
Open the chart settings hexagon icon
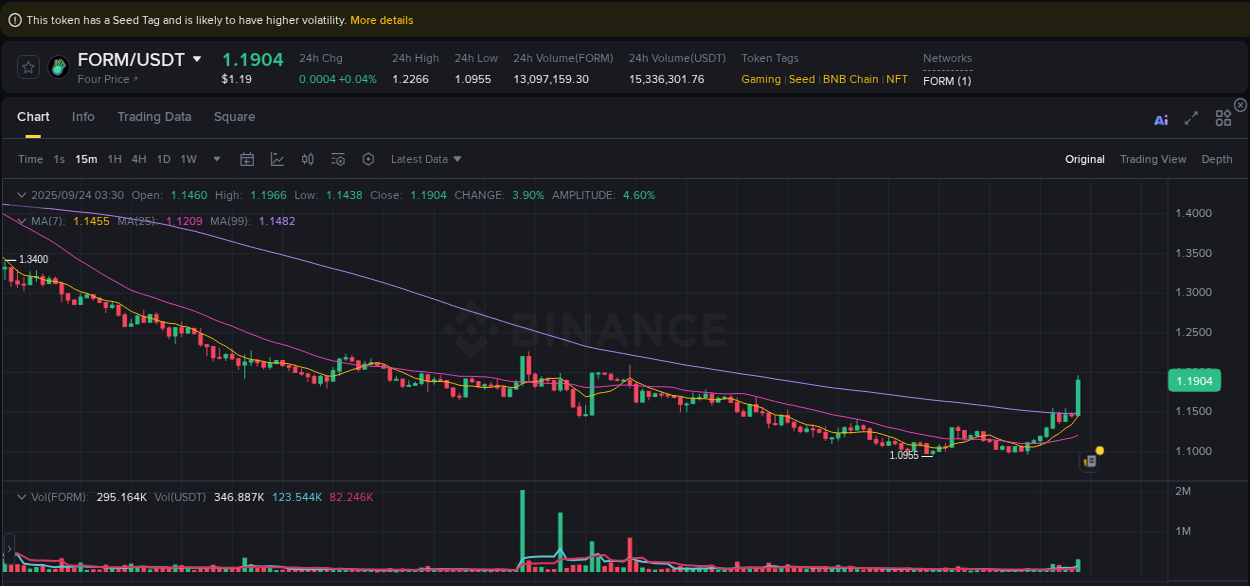point(368,158)
